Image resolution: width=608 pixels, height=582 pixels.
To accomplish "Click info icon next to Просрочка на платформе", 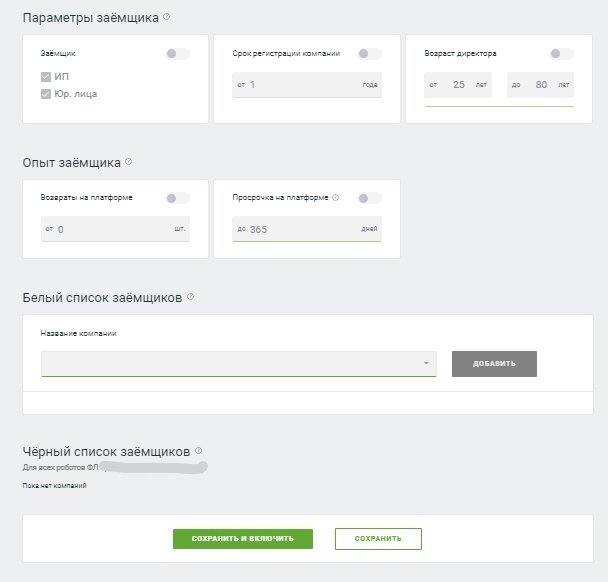I will pos(336,197).
